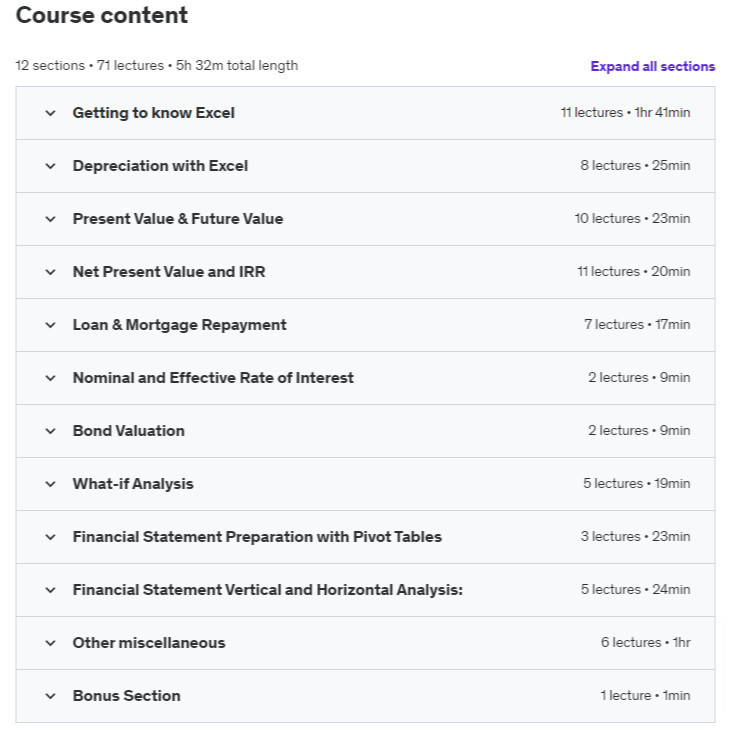Viewport: 730px width, 730px height.
Task: Click the 11 lectures • 1hr 41min label
Action: [x=625, y=113]
